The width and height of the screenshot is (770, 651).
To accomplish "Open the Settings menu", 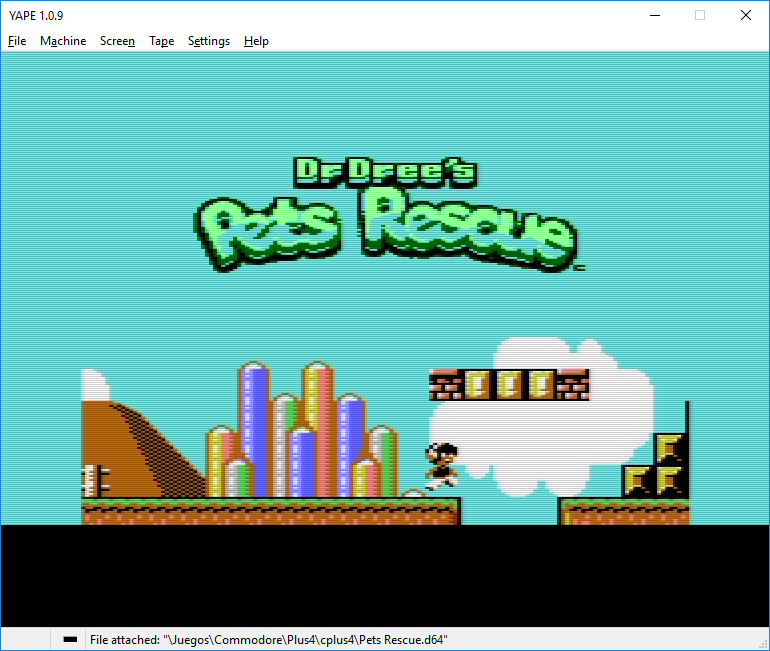I will 209,41.
